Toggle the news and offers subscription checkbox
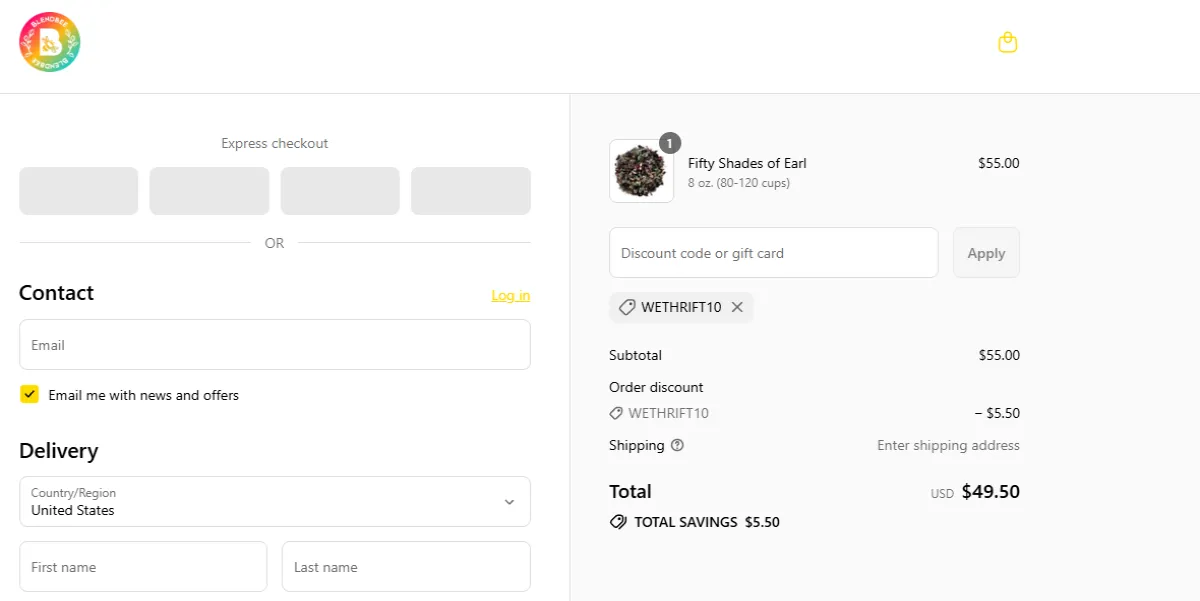This screenshot has width=1200, height=601. pos(29,394)
